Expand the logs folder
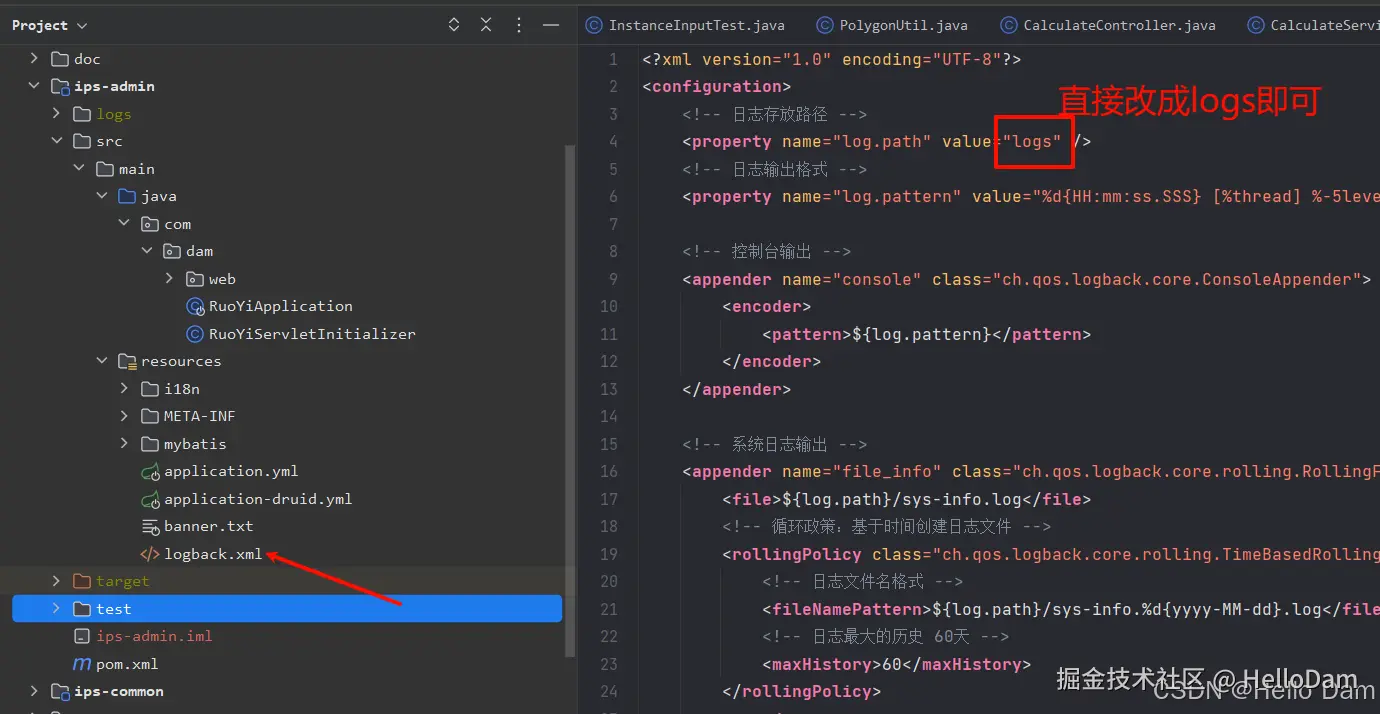1380x714 pixels. [57, 114]
